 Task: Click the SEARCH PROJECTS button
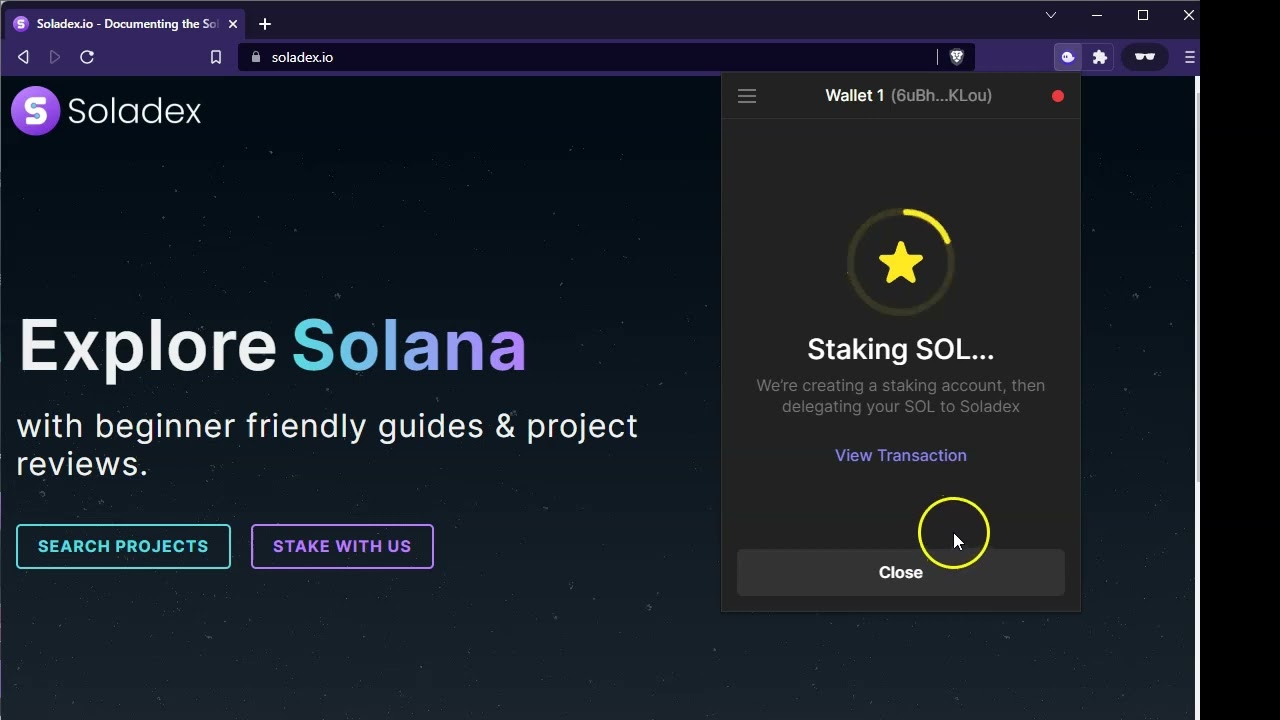click(123, 547)
